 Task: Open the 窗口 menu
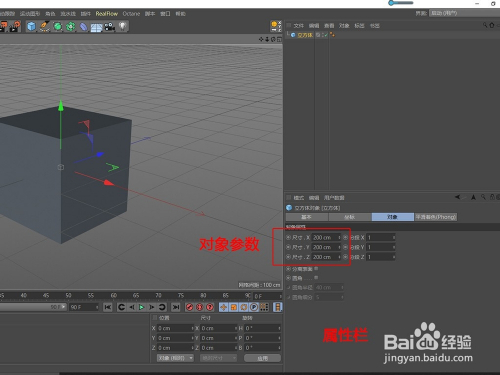click(x=165, y=14)
